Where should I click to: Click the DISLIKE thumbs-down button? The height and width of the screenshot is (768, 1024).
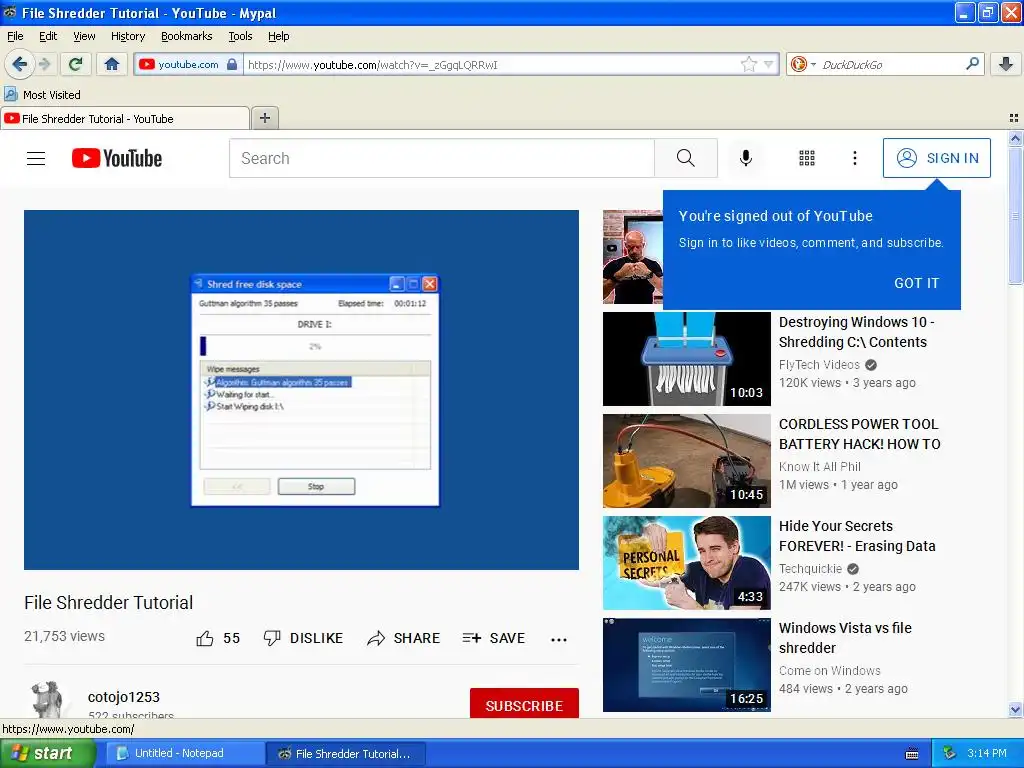303,638
